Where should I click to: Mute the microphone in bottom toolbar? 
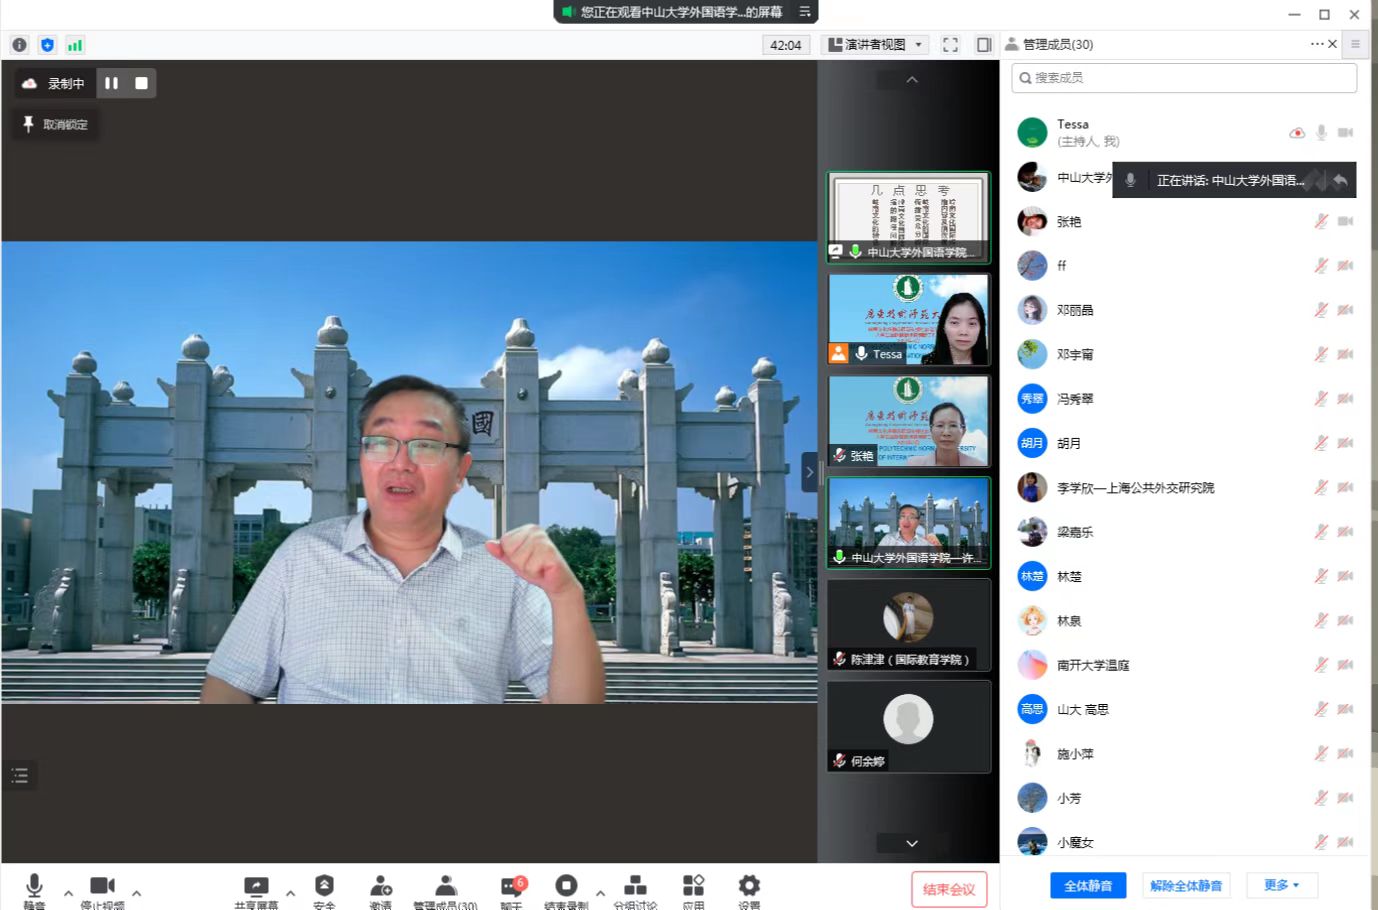[x=34, y=887]
